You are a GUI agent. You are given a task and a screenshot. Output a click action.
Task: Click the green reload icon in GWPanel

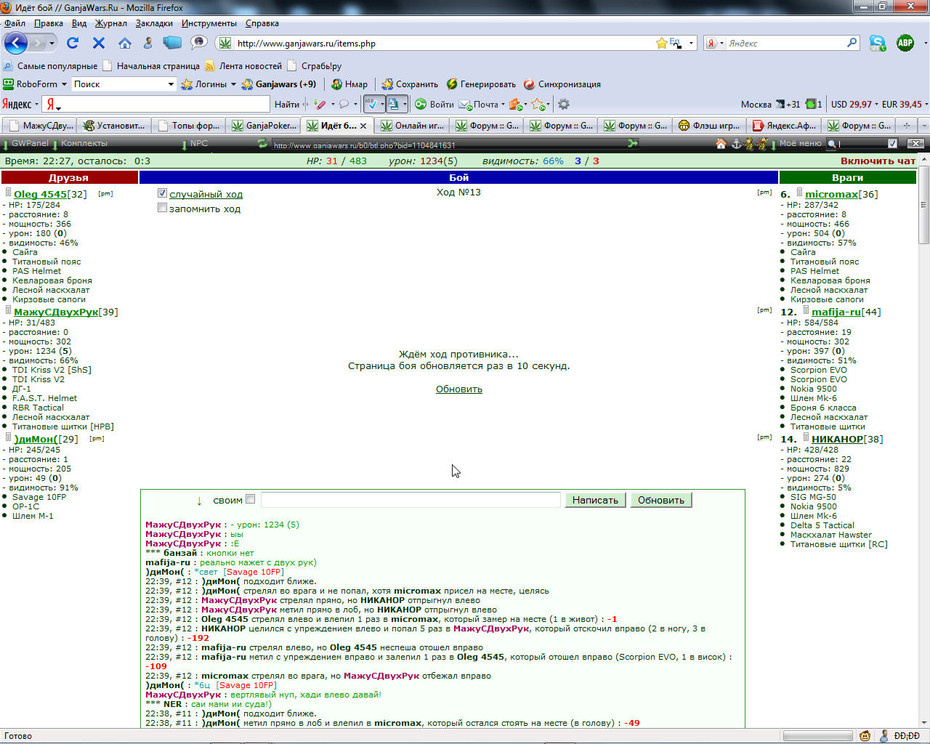(262, 144)
